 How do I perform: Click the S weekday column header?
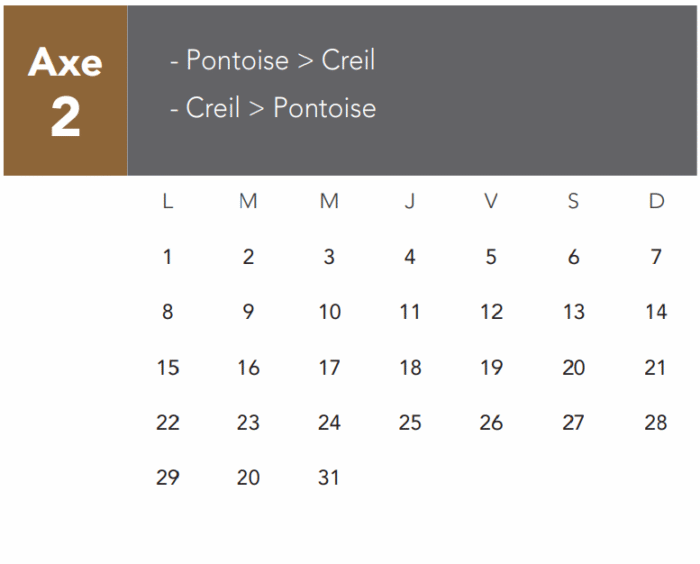(573, 202)
